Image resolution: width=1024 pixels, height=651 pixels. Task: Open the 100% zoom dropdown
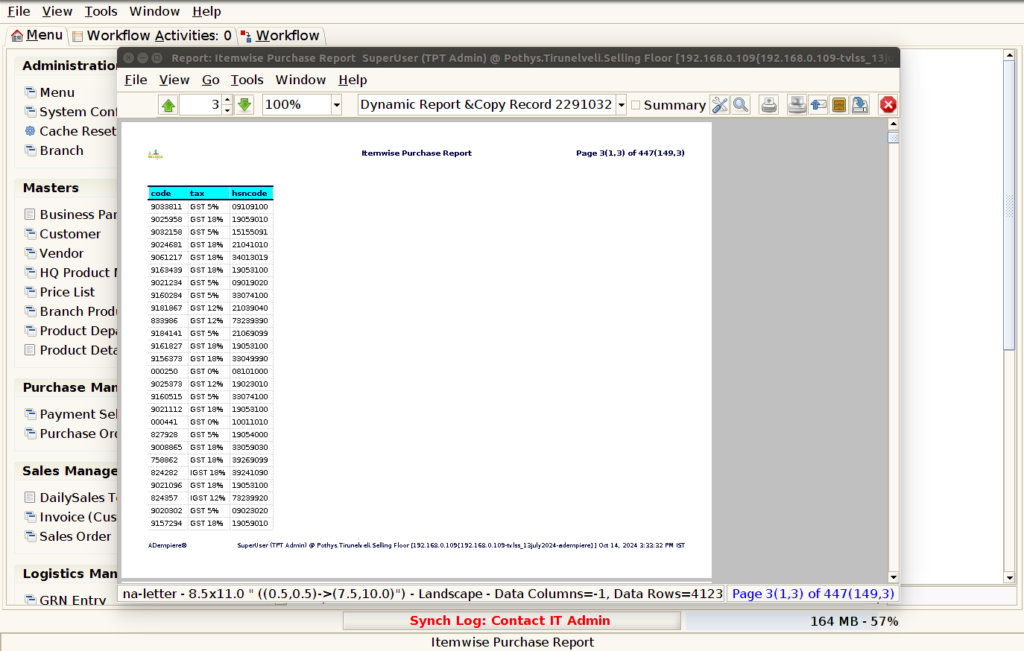(336, 105)
